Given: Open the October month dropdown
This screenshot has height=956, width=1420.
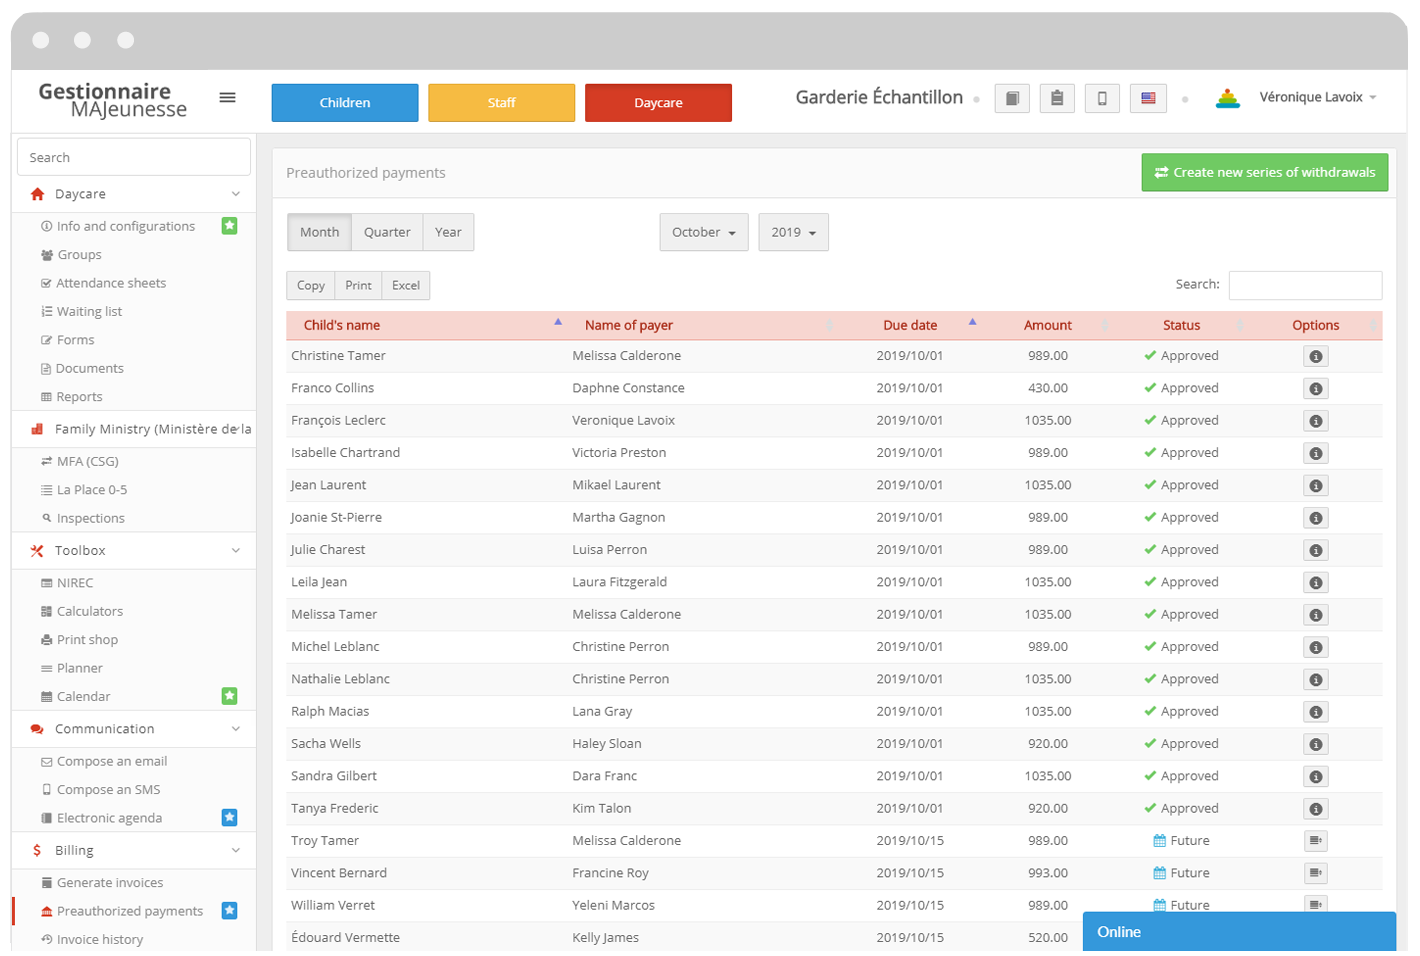Looking at the screenshot, I should tap(703, 232).
